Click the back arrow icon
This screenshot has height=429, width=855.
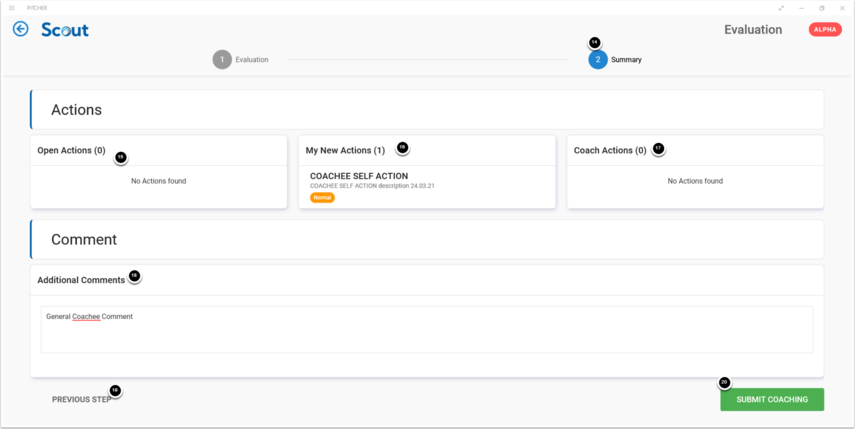pyautogui.click(x=20, y=29)
